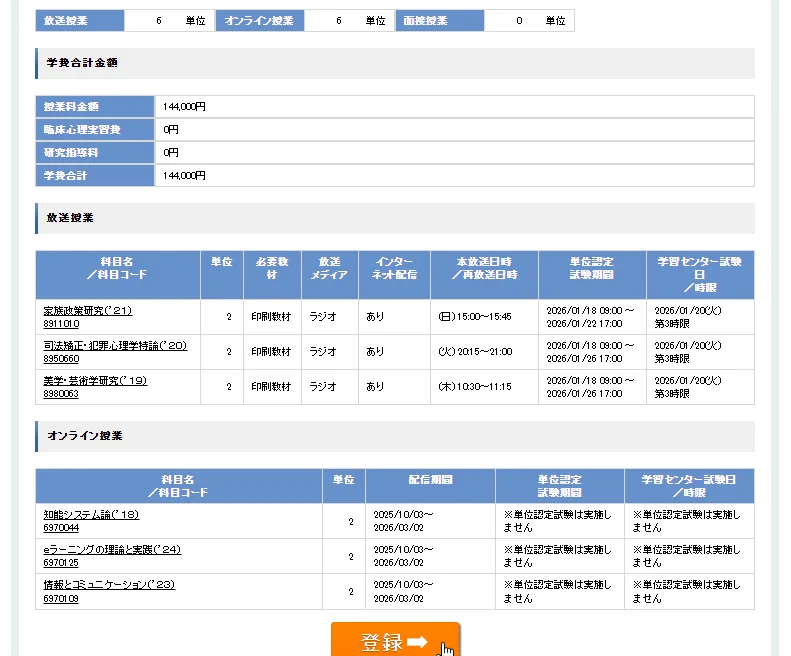This screenshot has width=791, height=656.
Task: Click the 配信期間 column header
Action: [430, 480]
